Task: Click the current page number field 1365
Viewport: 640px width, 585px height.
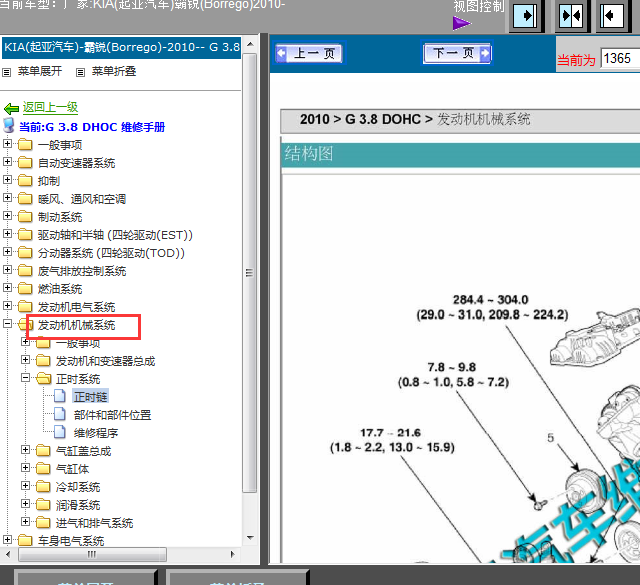Action: coord(620,58)
